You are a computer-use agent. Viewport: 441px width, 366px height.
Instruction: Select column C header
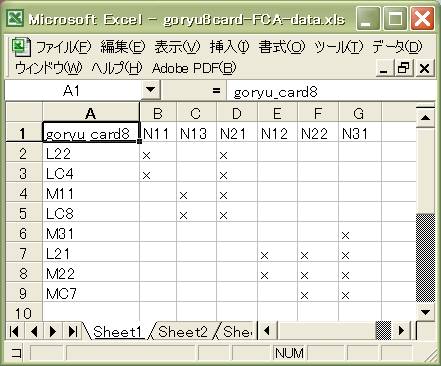coord(196,113)
